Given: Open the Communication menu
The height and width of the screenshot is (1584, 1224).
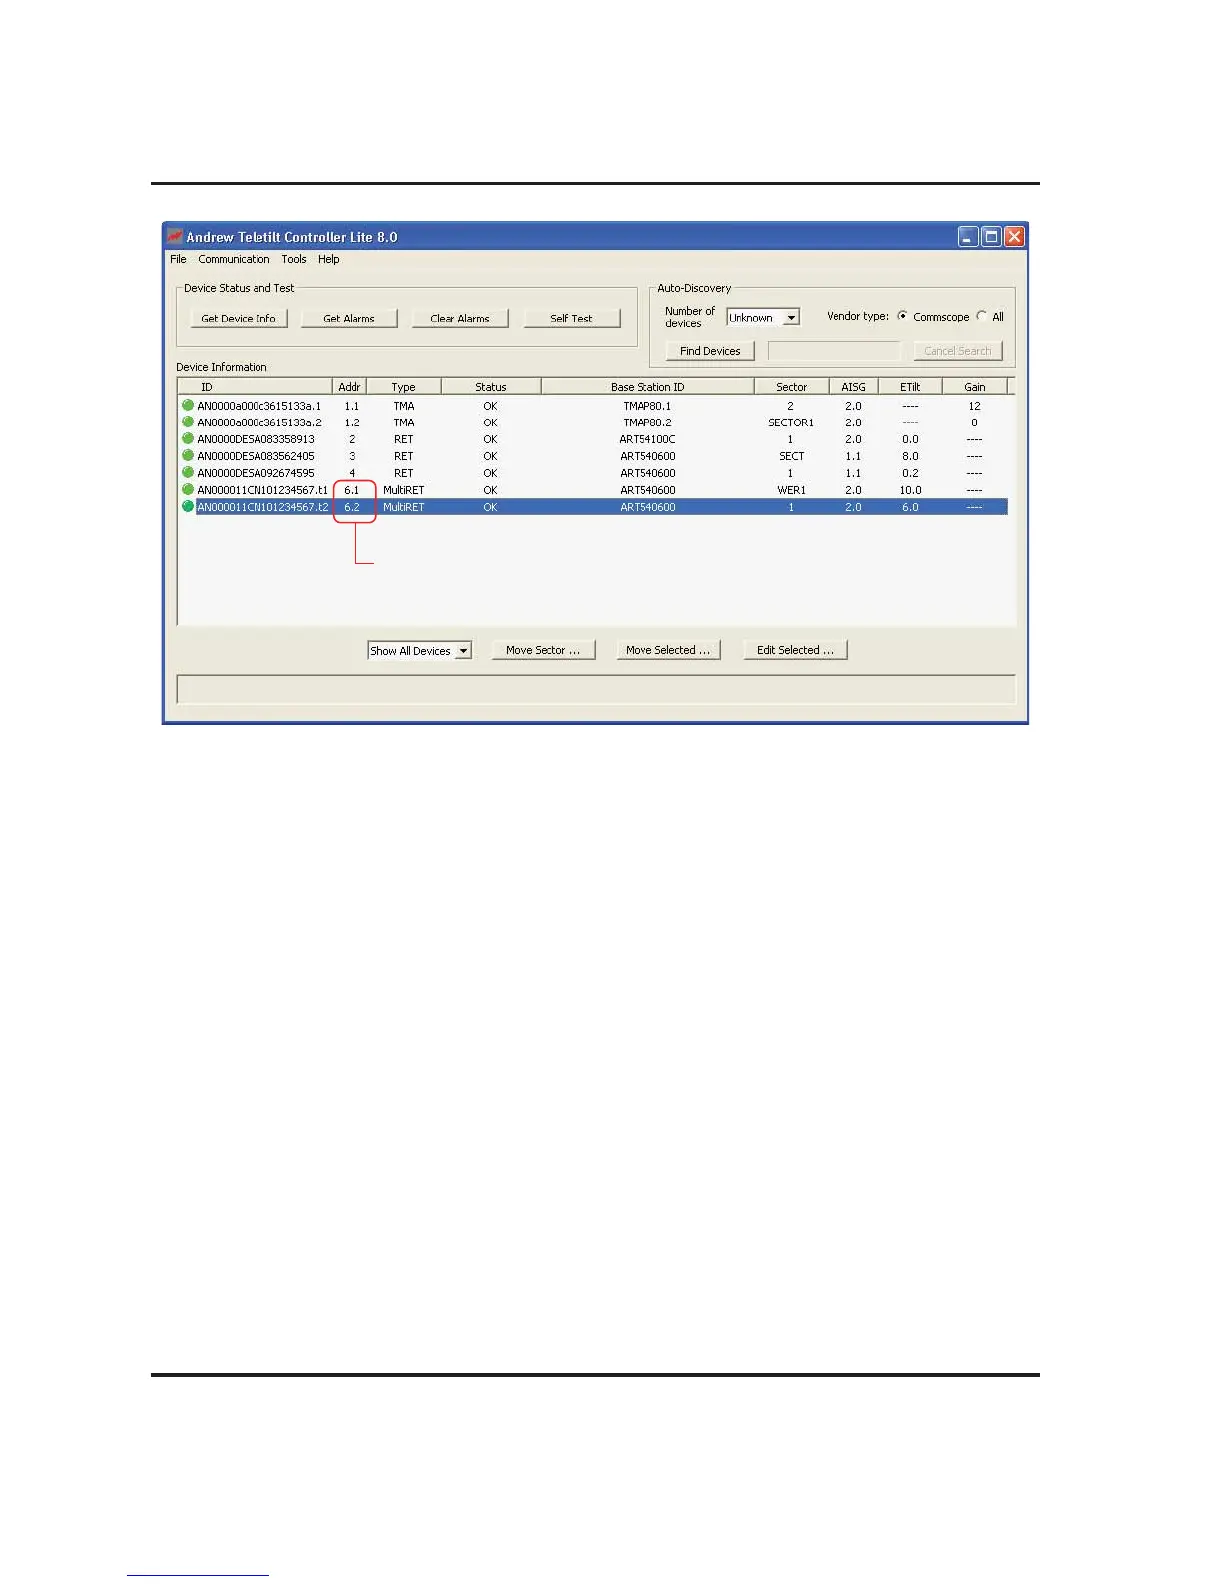Looking at the screenshot, I should 234,259.
